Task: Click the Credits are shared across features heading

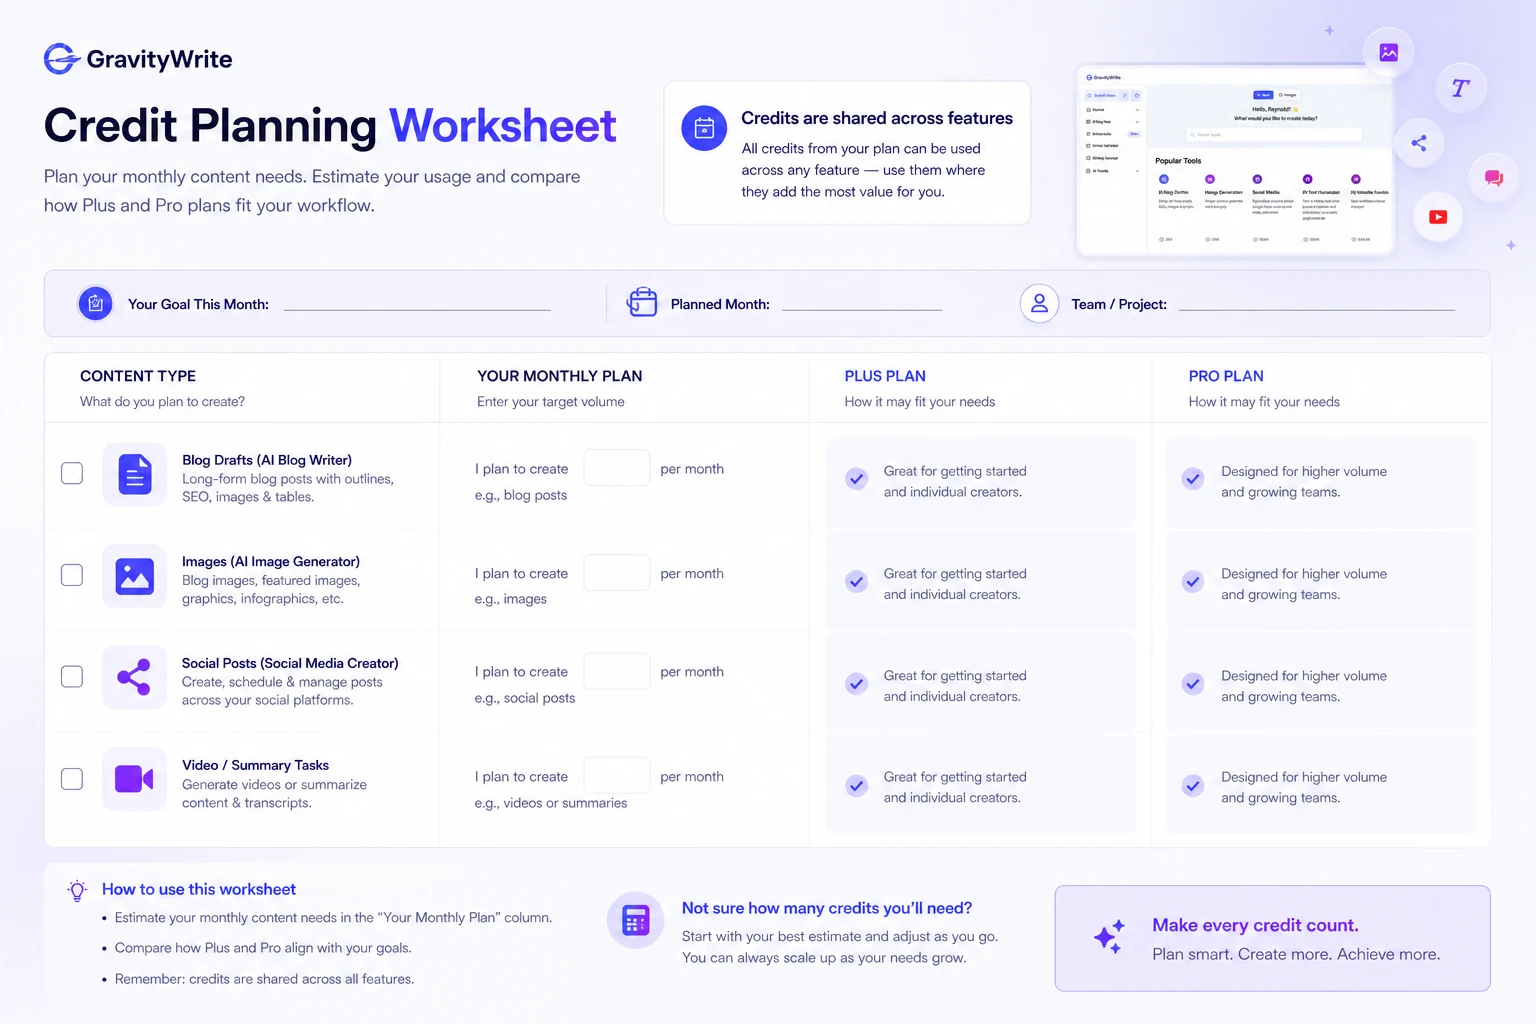Action: tap(877, 118)
